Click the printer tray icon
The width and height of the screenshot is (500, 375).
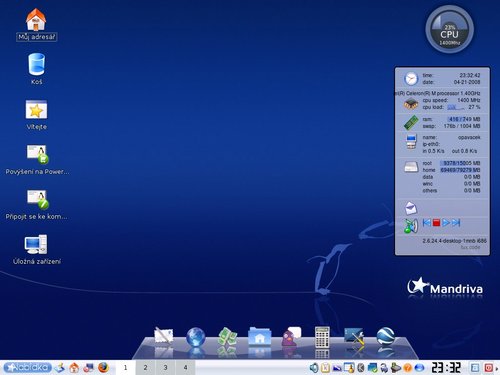coord(396,368)
